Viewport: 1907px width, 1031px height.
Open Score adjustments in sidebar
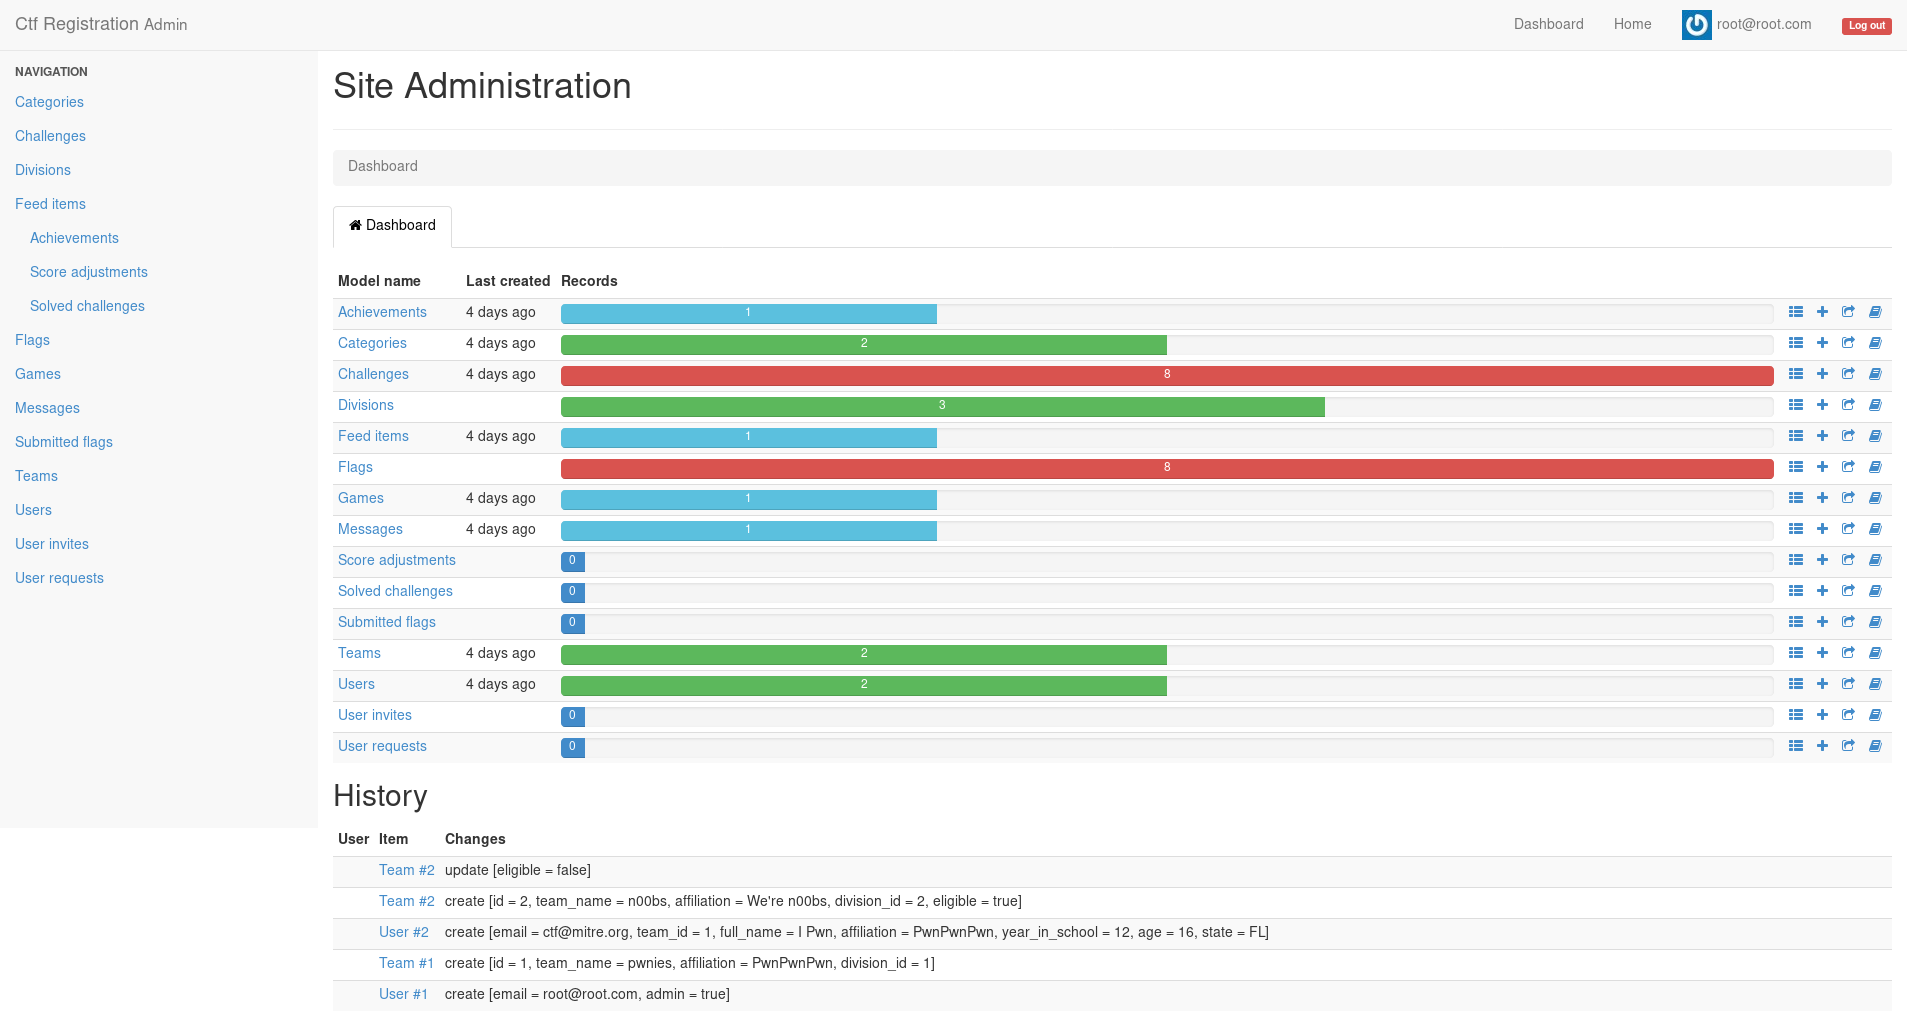[x=89, y=272]
